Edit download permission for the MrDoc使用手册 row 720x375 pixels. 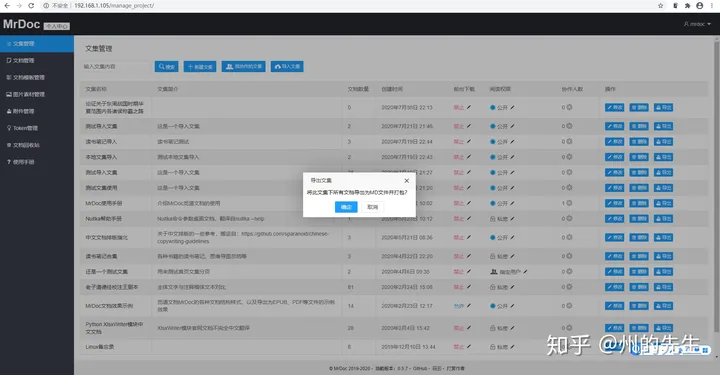(x=469, y=203)
